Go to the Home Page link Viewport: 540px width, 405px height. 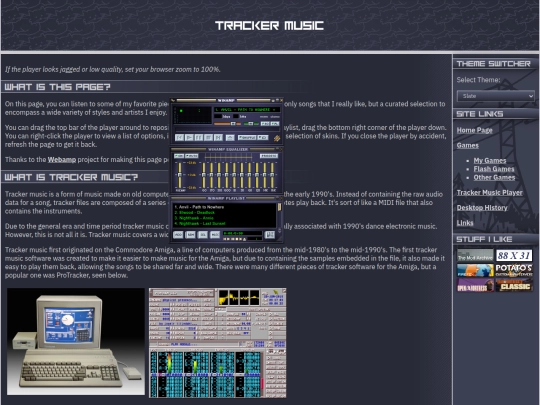point(474,130)
